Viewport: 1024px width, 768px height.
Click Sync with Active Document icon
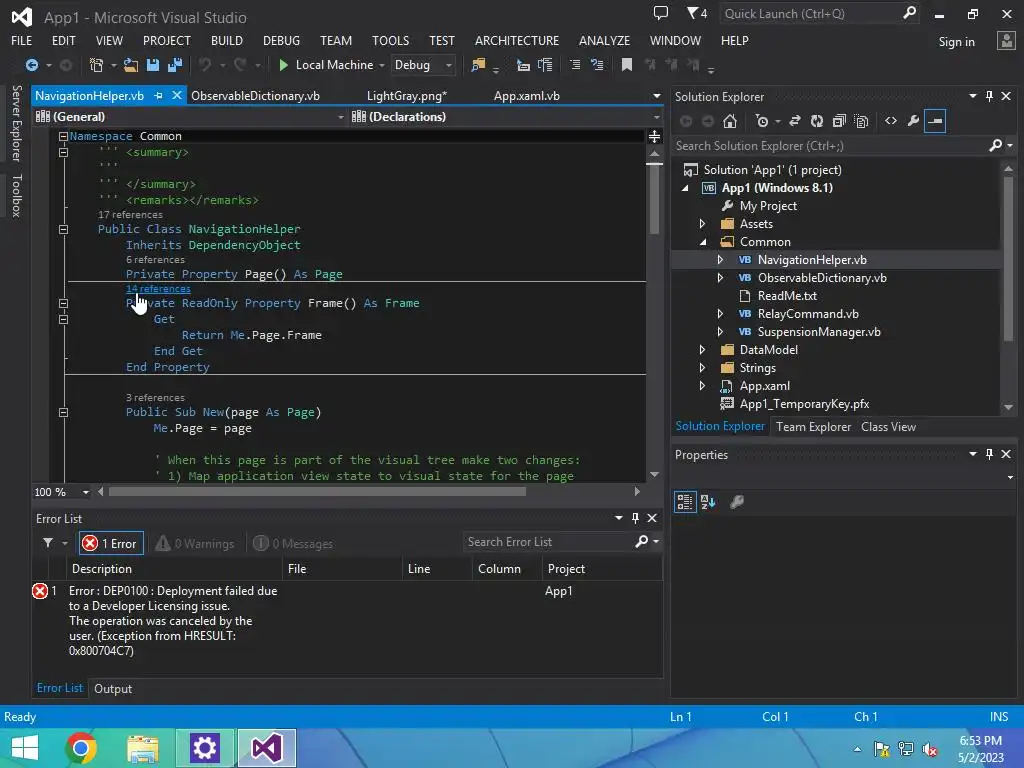(x=795, y=121)
